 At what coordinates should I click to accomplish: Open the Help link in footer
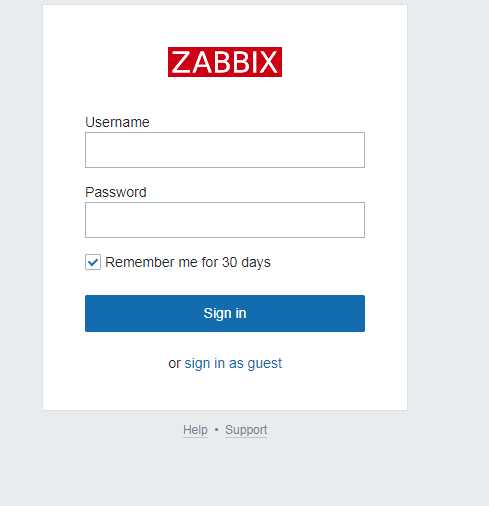[195, 430]
